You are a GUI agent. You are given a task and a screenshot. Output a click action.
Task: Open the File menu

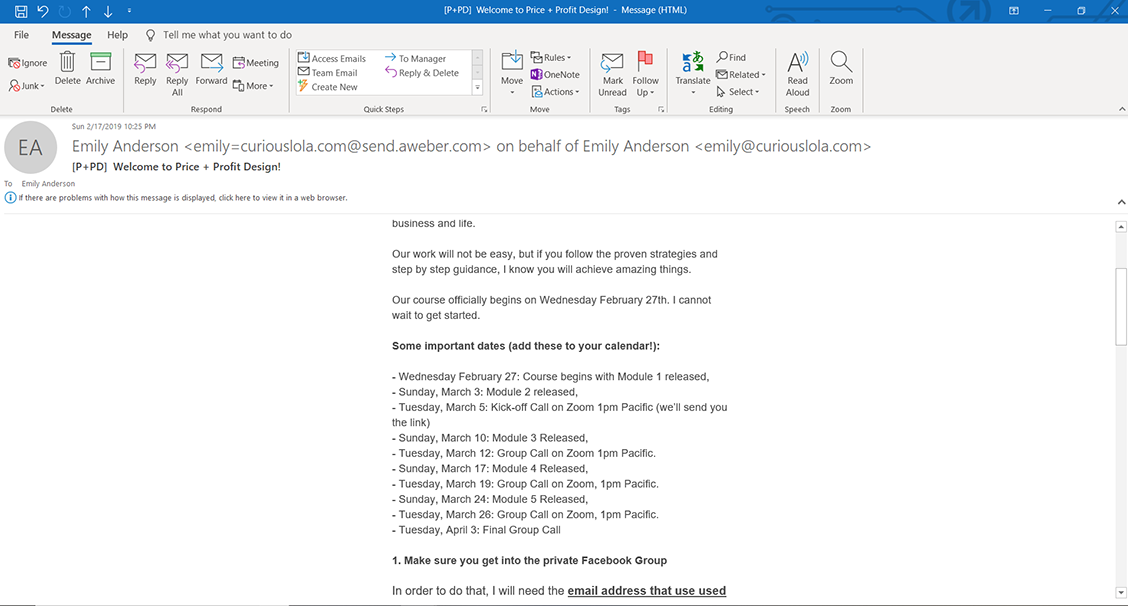point(21,35)
